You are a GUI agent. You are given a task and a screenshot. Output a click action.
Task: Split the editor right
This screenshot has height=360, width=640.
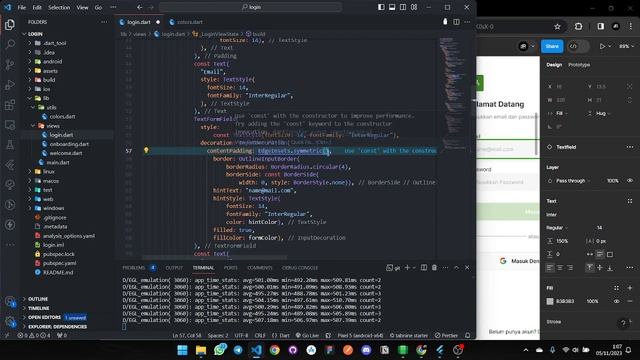(x=456, y=22)
